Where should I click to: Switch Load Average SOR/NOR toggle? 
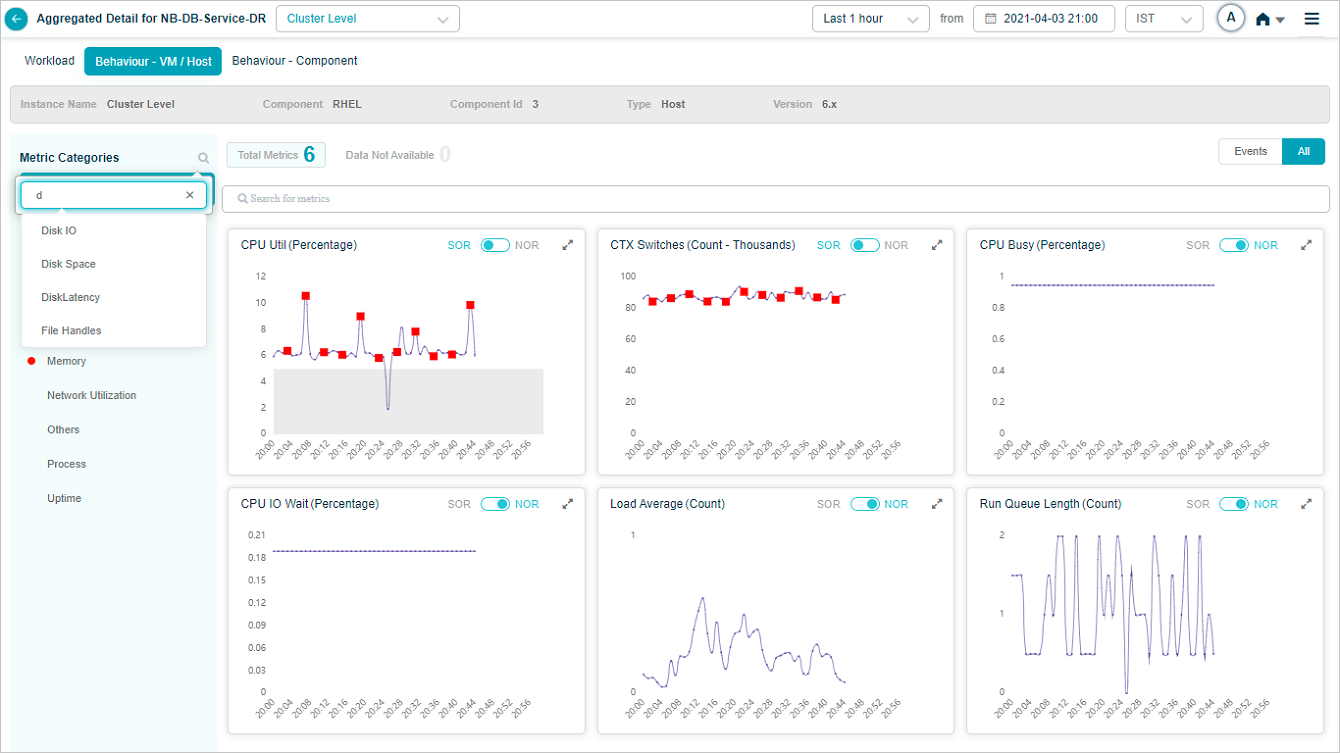[865, 504]
